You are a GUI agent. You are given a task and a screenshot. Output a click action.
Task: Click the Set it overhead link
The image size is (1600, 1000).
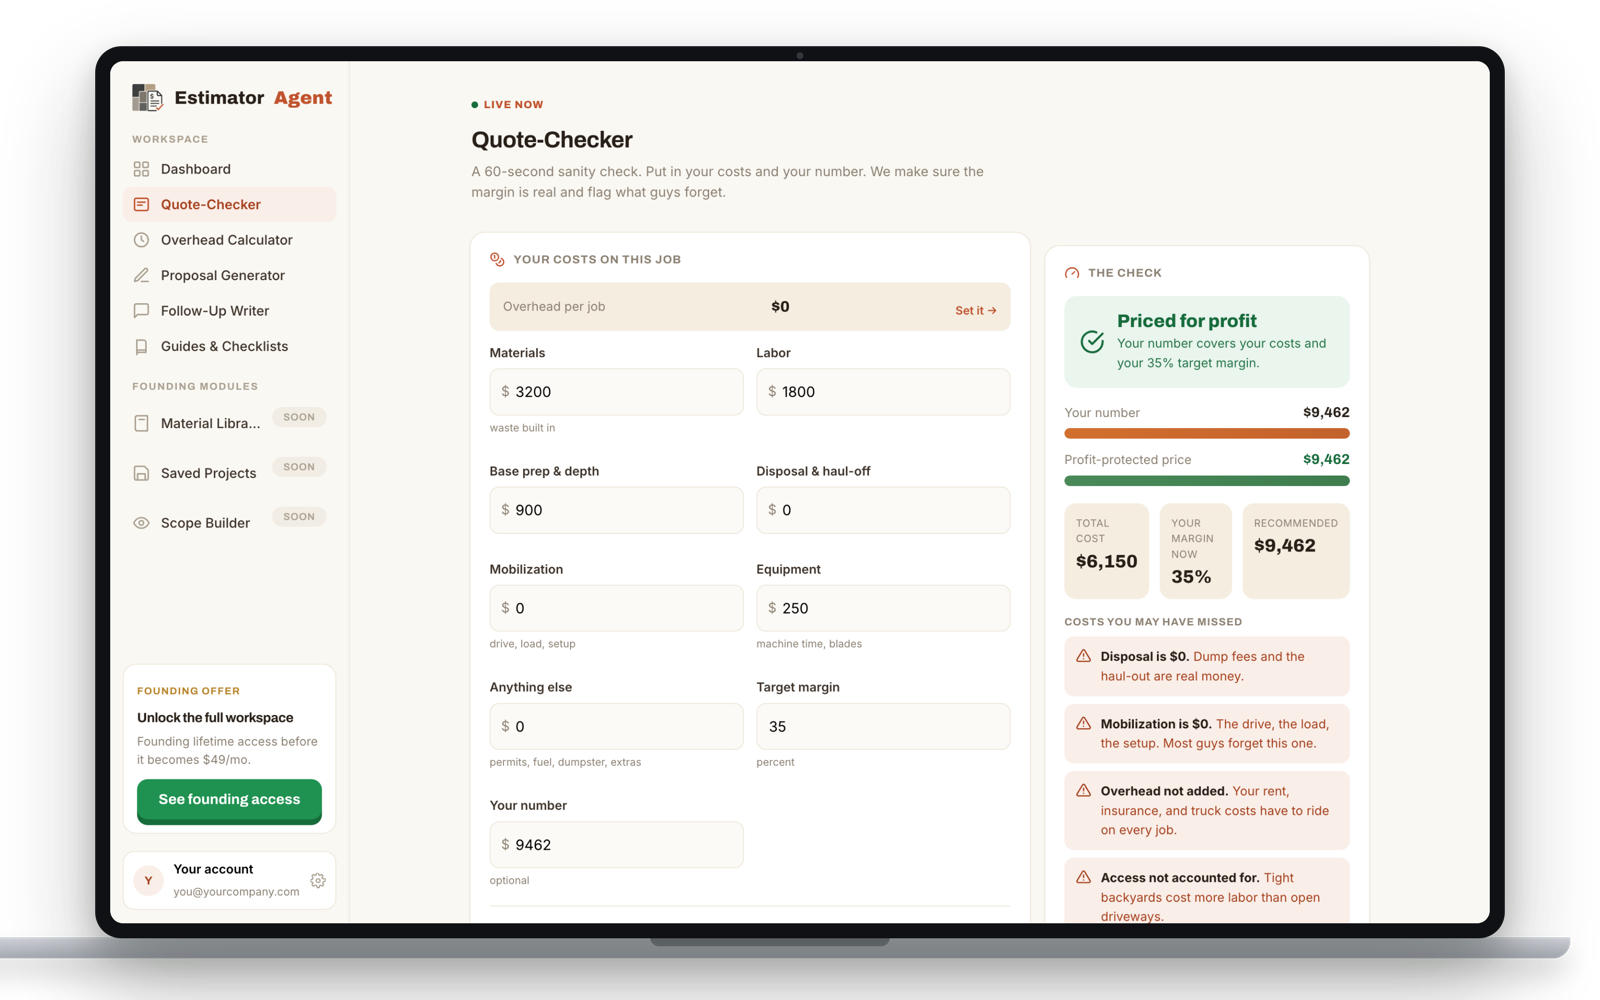click(975, 311)
